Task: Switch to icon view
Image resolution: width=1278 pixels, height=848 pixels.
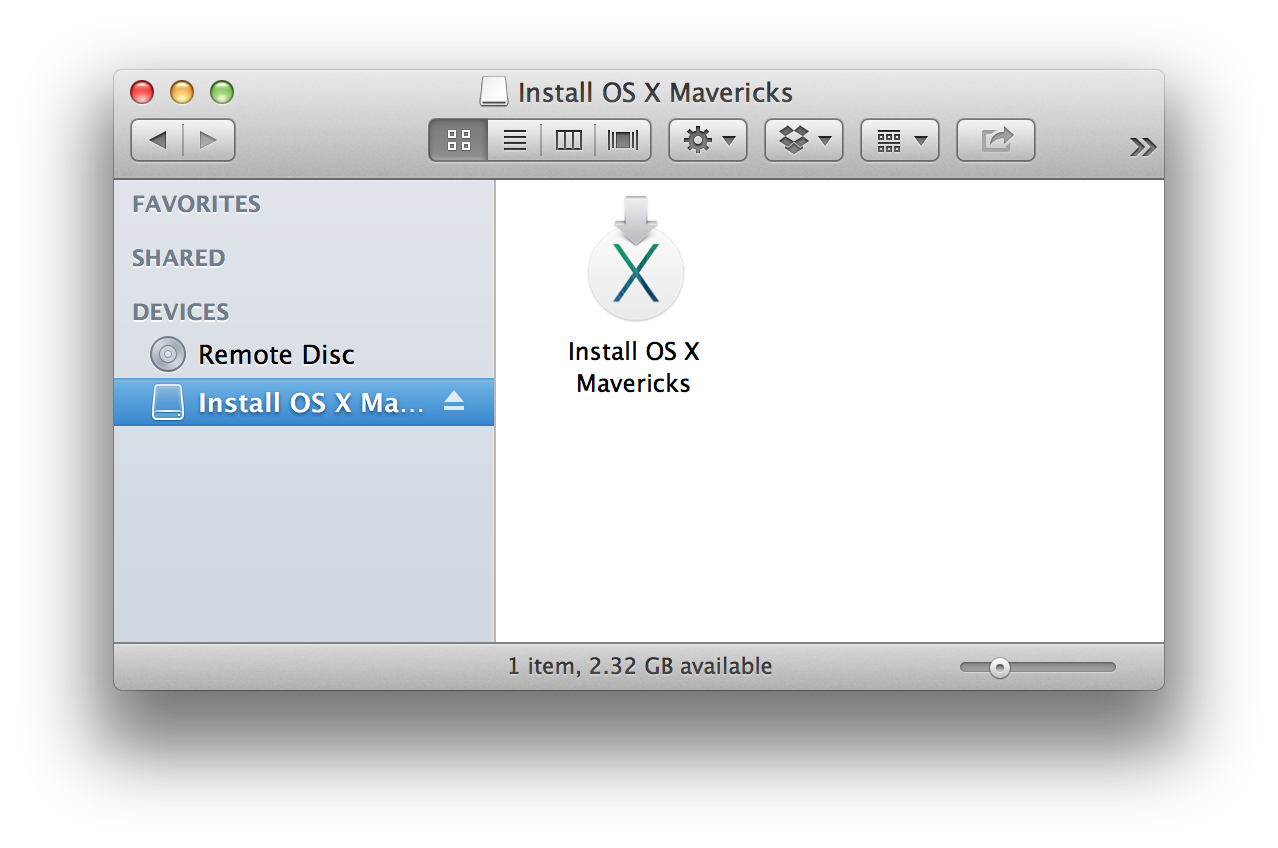Action: point(459,140)
